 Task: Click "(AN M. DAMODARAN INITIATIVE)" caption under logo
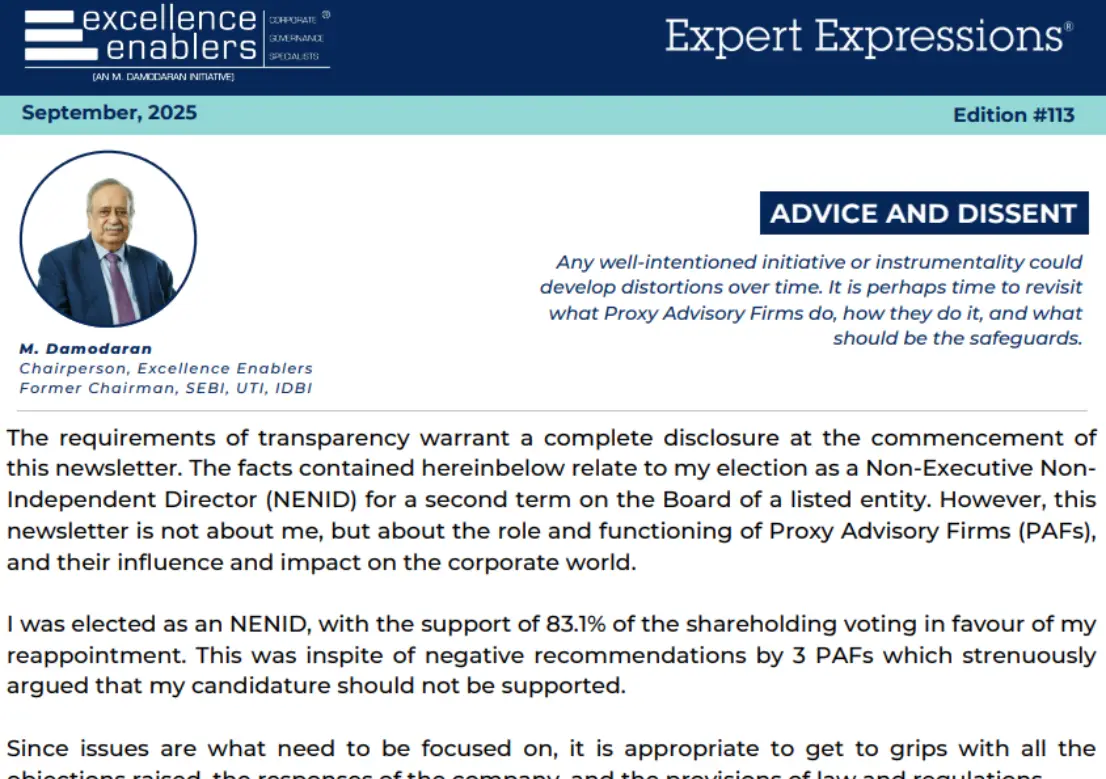point(162,77)
